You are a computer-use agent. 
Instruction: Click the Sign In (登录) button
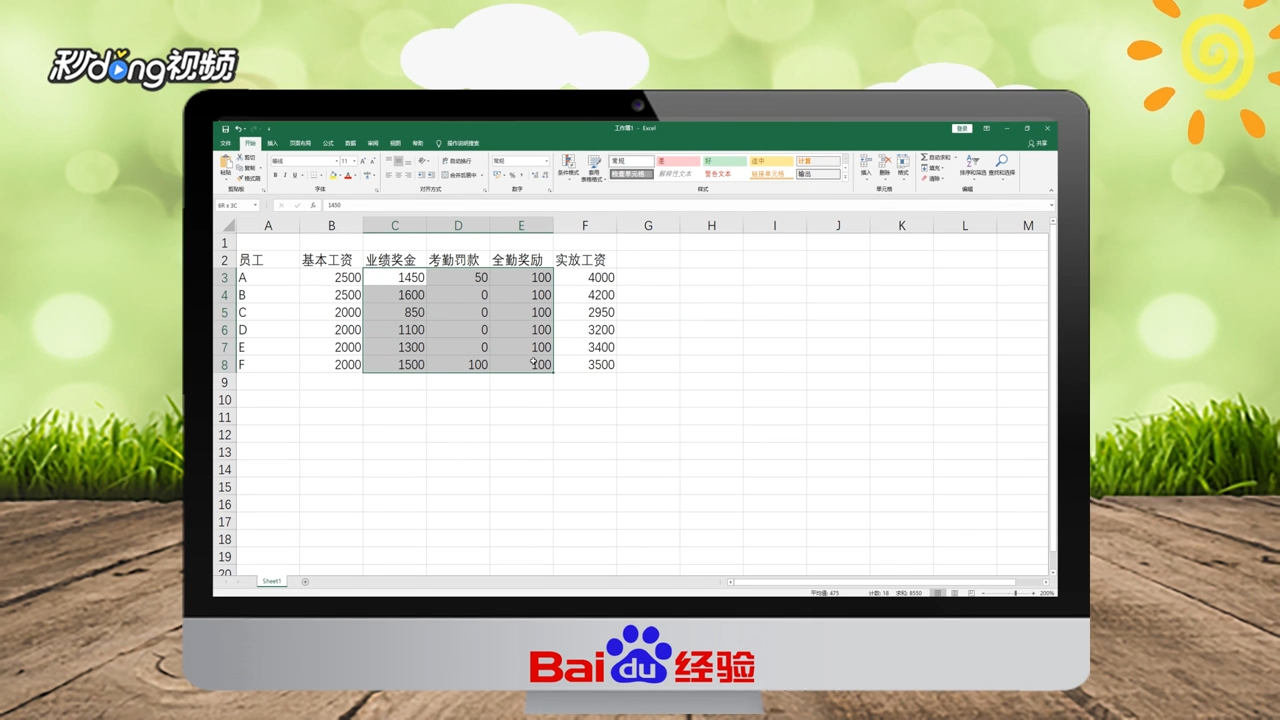(960, 129)
